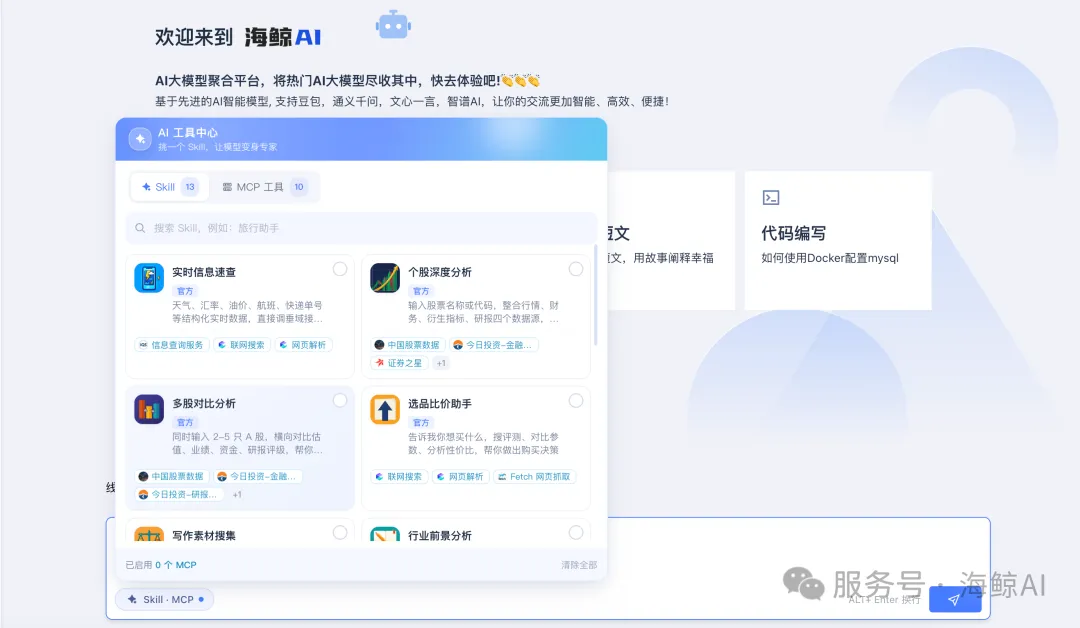Click the 实时信息速查 skill phone icon
1080x628 pixels.
click(149, 278)
